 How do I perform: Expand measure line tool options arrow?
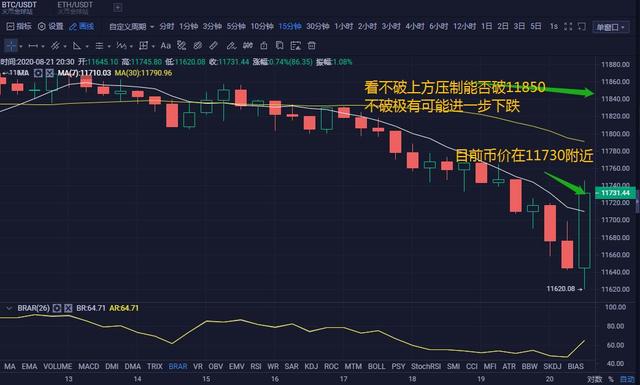(x=43, y=47)
